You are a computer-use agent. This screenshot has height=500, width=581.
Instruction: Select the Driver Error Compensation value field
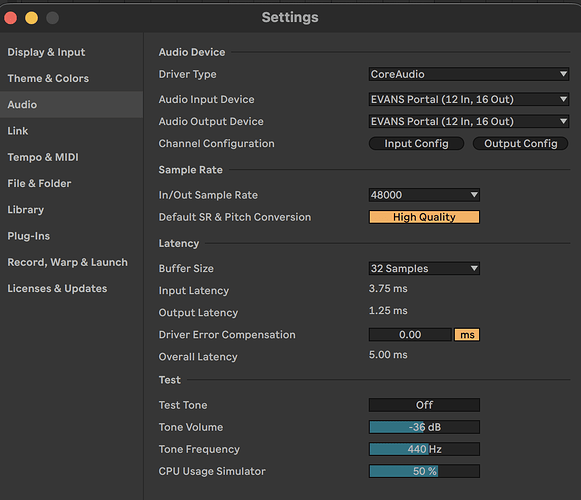410,335
